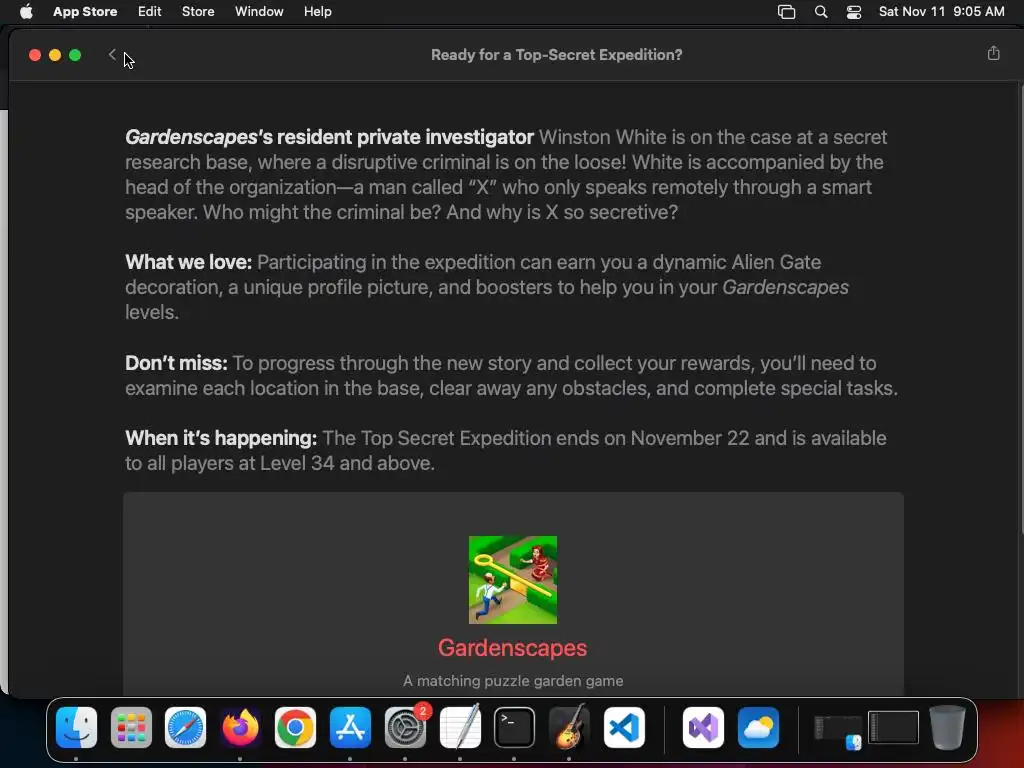Viewport: 1024px width, 768px height.
Task: Open System Settings from the dock
Action: pos(405,728)
